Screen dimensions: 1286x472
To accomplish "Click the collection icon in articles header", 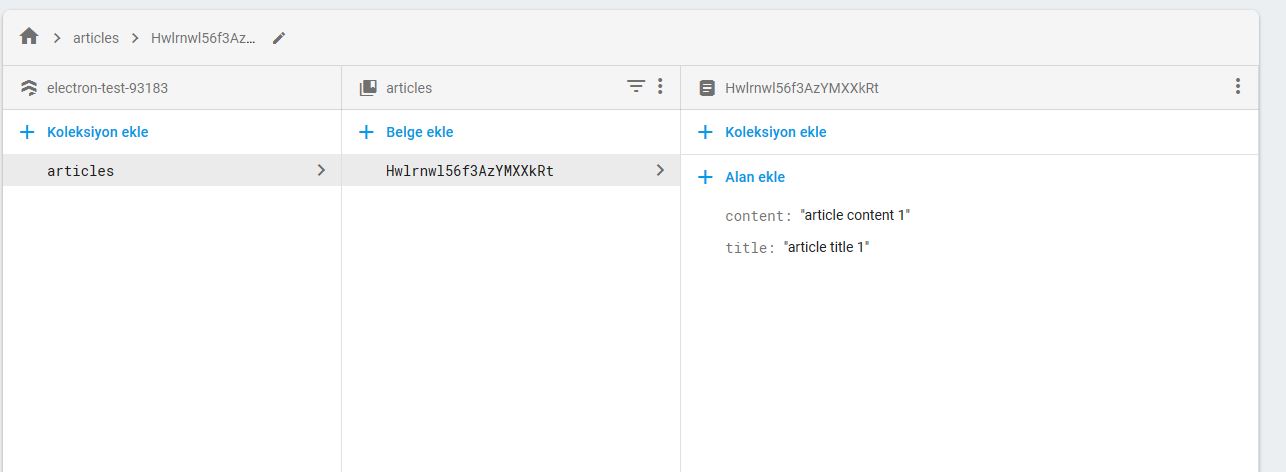I will point(368,88).
